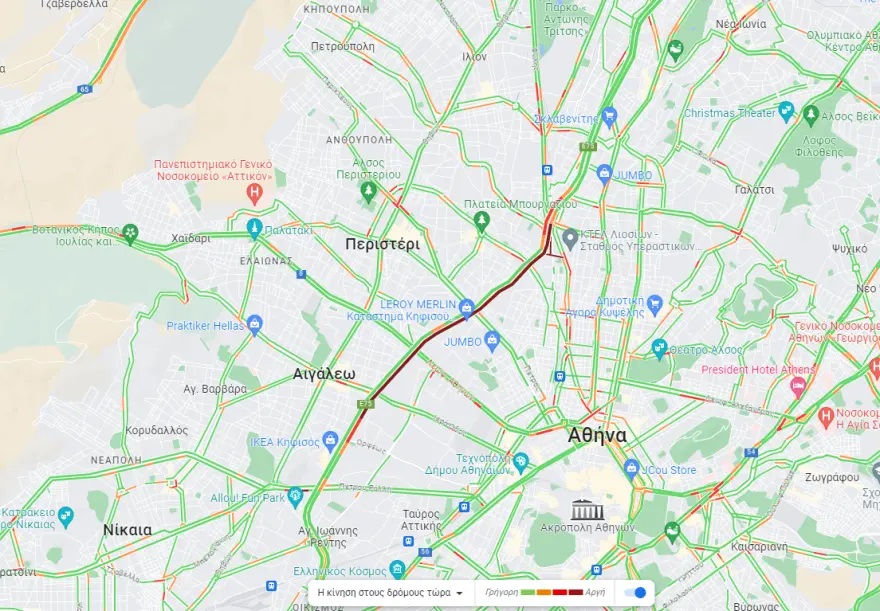880x611 pixels.
Task: Click the Άλσος Περιστερίου park pin
Action: click(369, 191)
